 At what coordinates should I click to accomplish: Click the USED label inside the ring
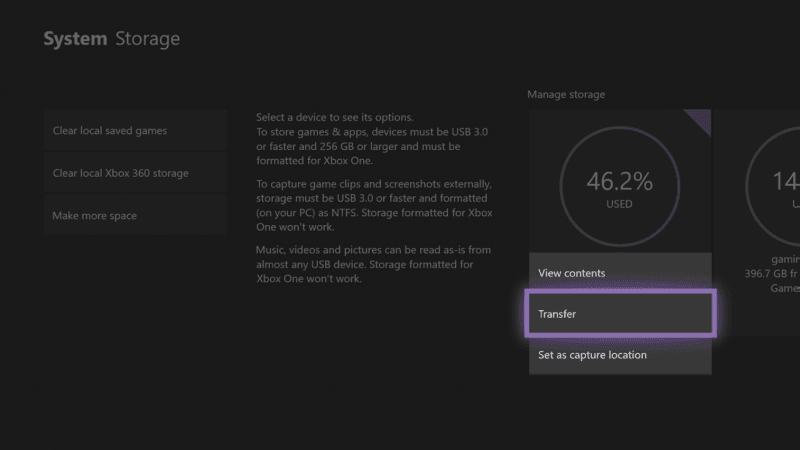tap(619, 204)
